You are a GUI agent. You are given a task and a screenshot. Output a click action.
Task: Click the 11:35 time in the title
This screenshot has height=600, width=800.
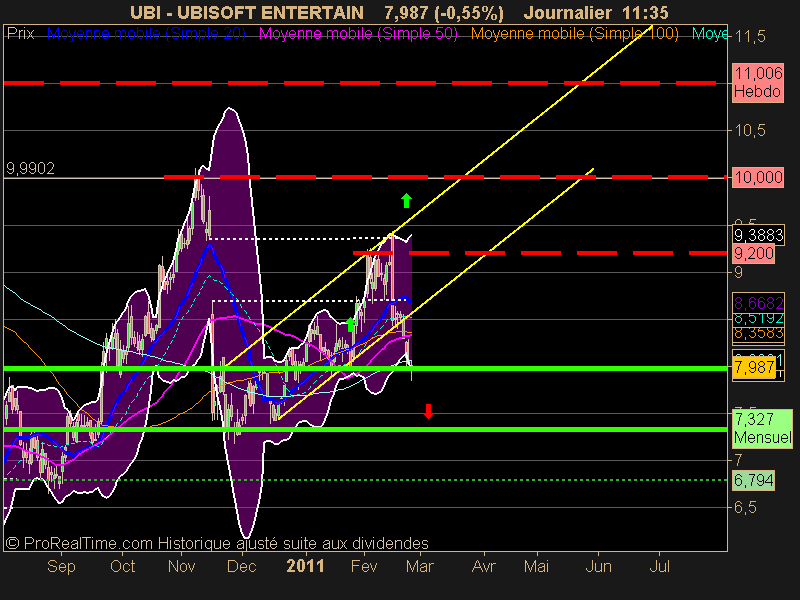(645, 12)
